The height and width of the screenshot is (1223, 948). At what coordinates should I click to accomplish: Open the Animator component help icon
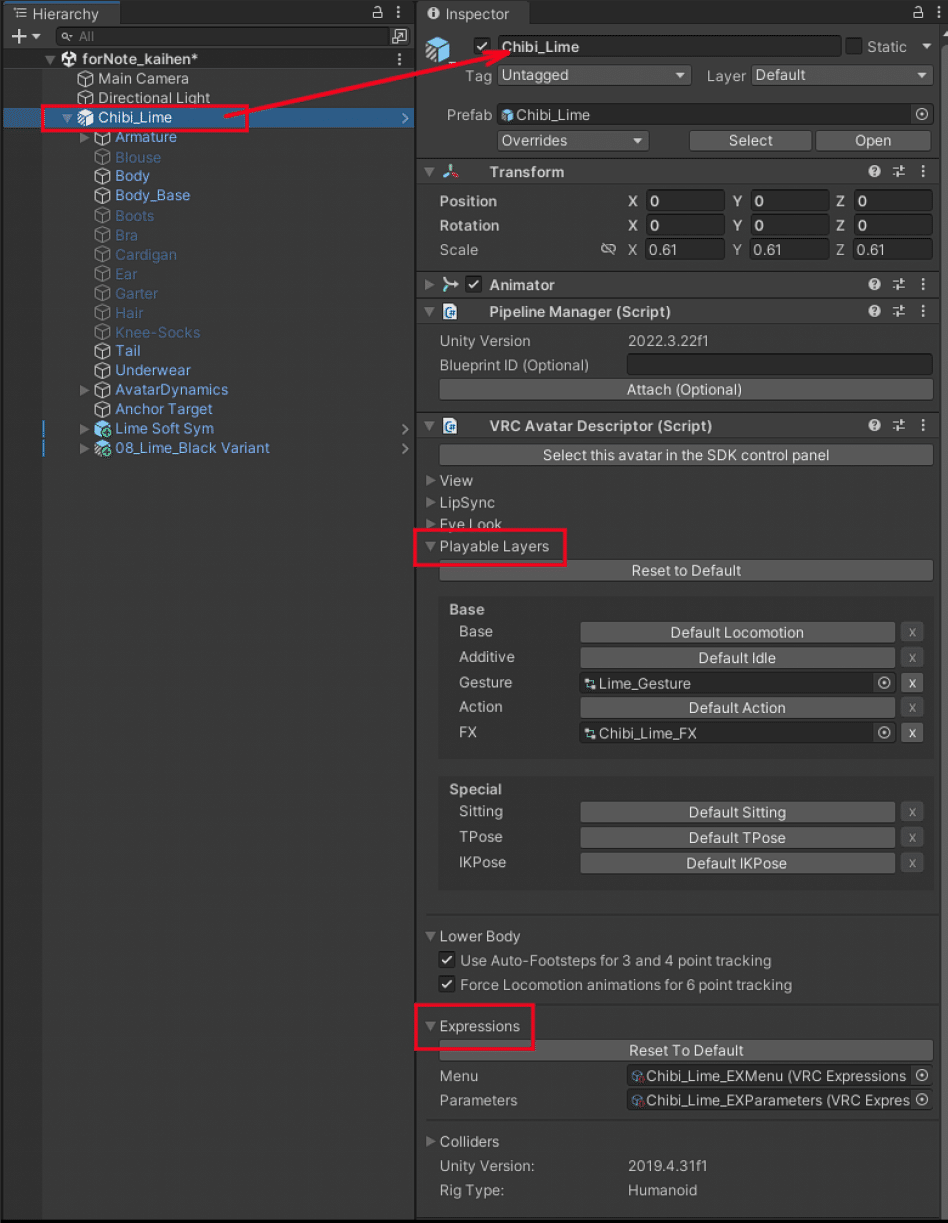tap(875, 285)
